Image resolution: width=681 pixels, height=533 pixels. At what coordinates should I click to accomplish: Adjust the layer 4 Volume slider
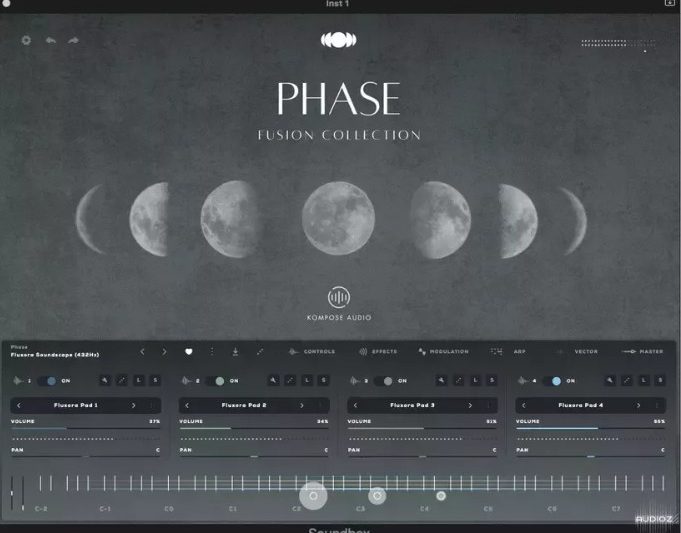[x=590, y=428]
